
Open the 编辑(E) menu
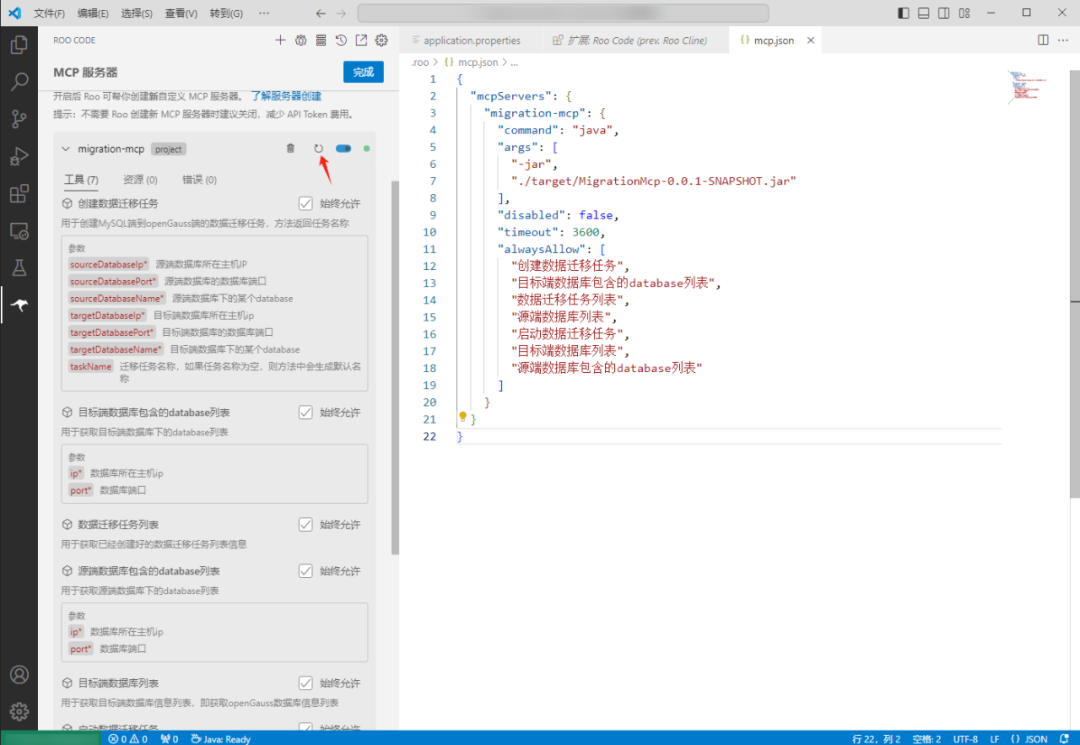point(93,13)
